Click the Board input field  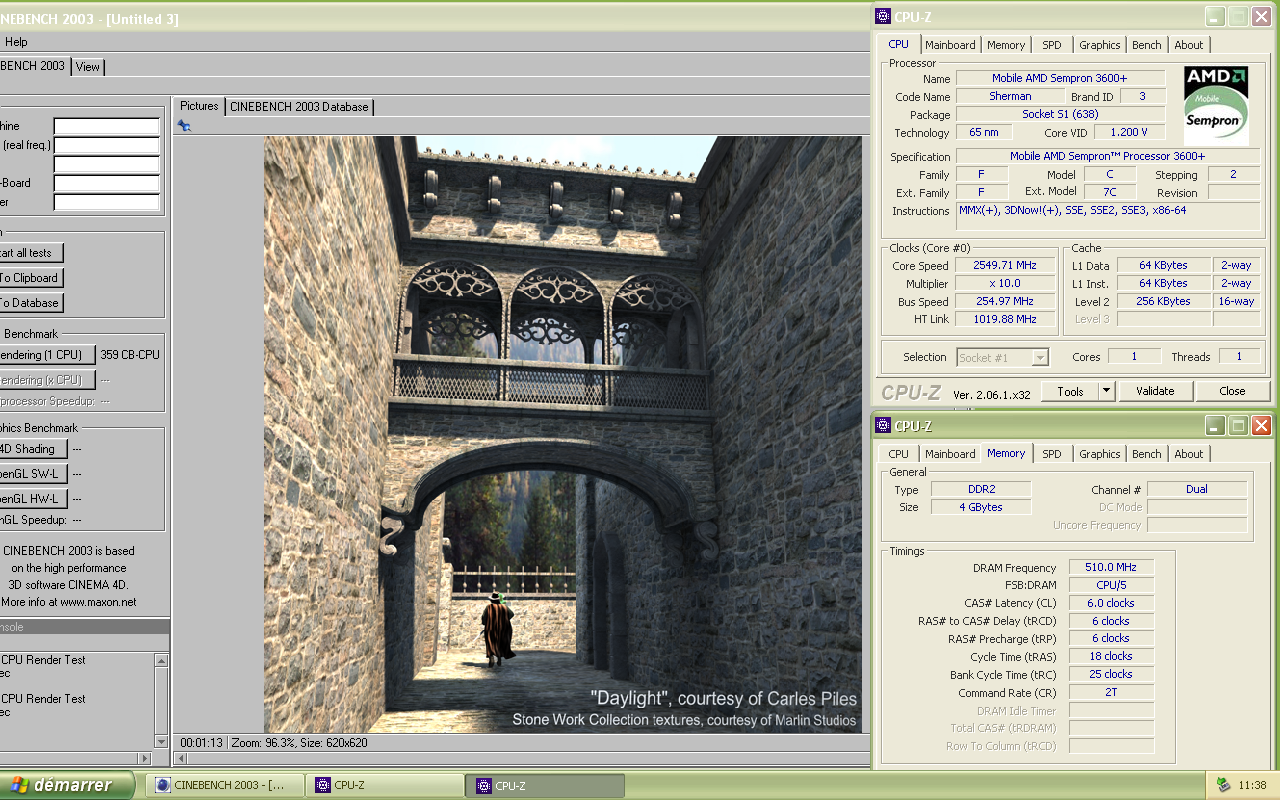[x=107, y=183]
